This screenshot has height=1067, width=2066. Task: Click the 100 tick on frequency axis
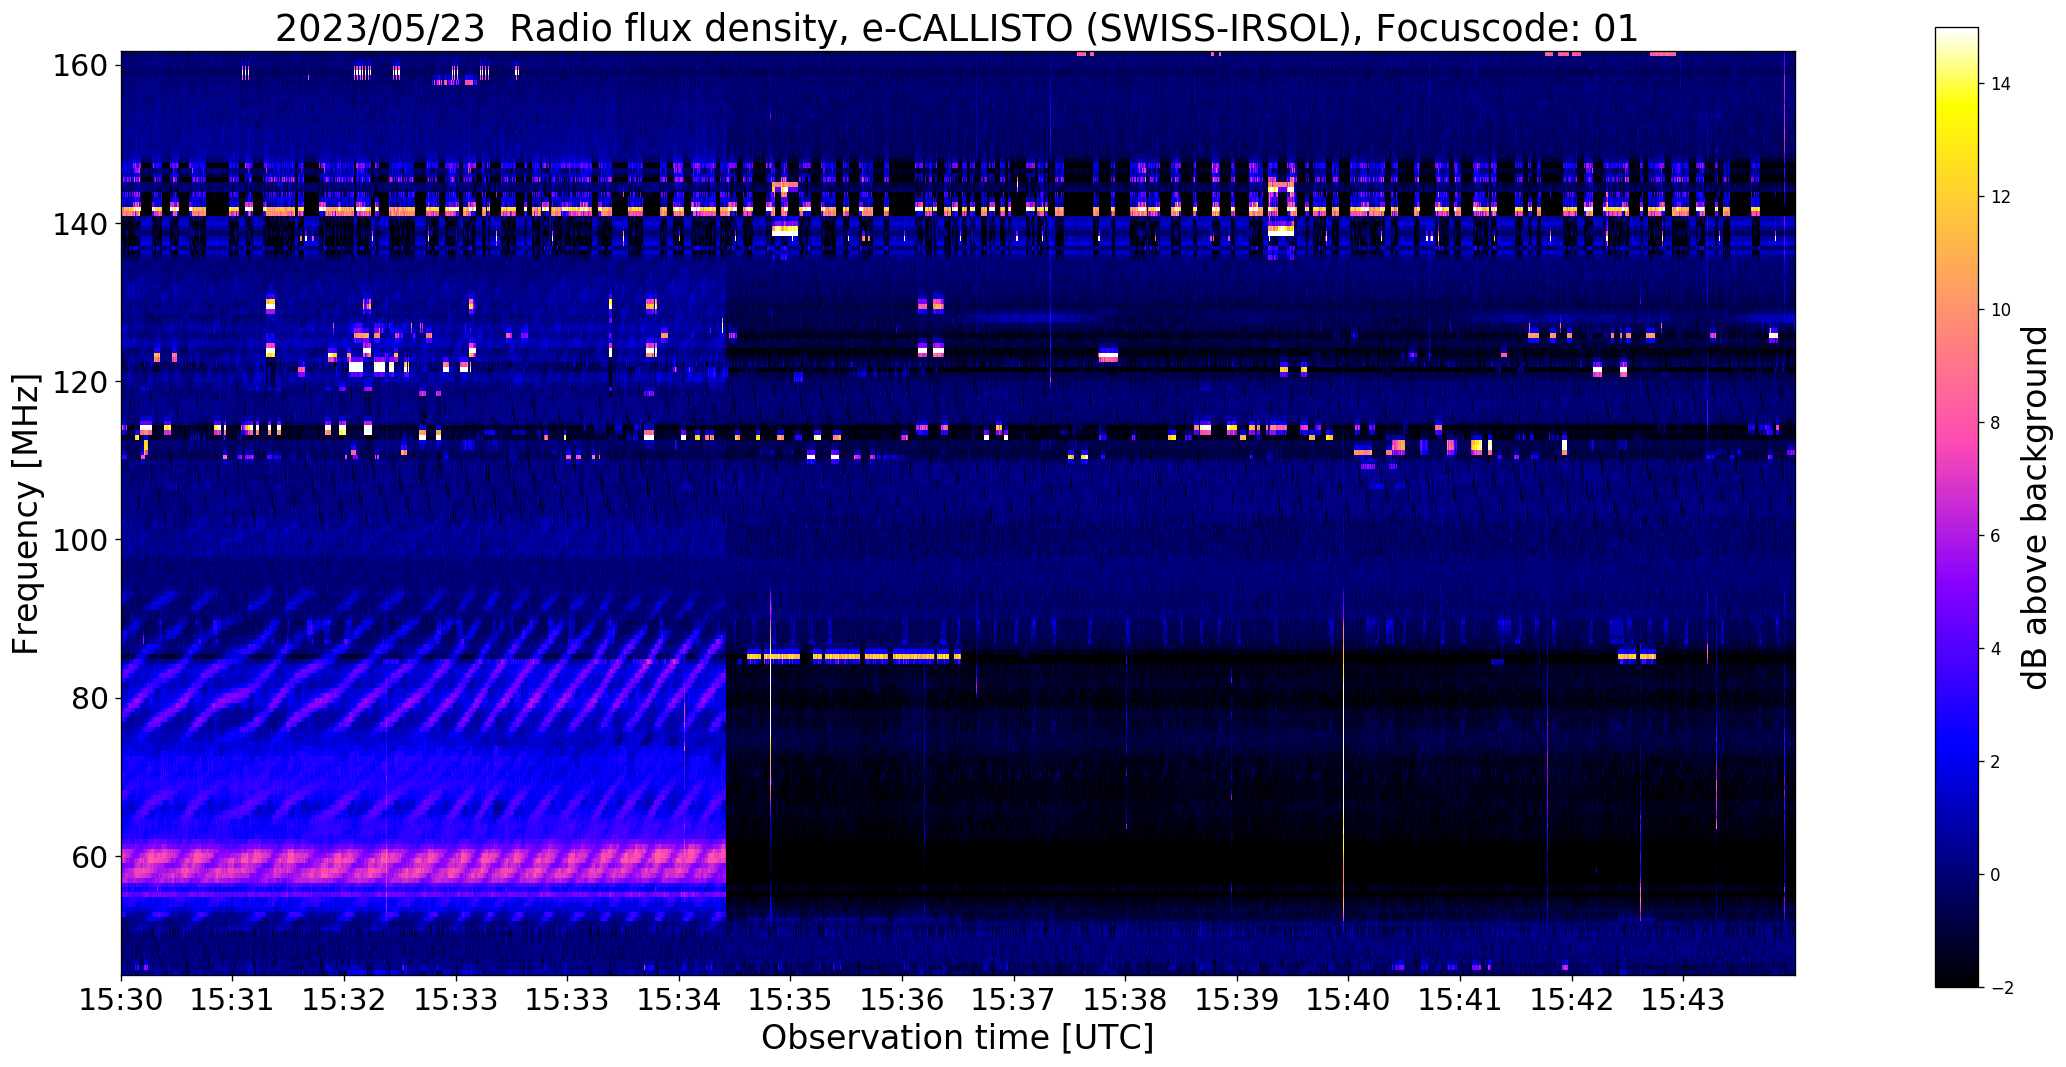tap(79, 540)
